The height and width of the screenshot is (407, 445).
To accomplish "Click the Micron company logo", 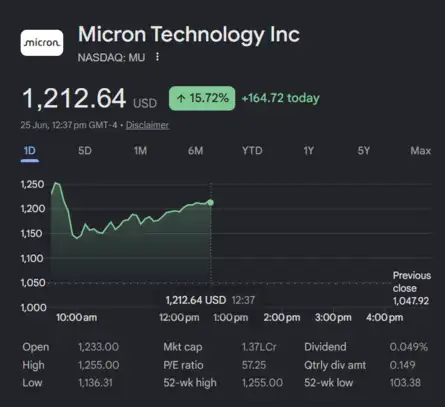I will pyautogui.click(x=42, y=43).
